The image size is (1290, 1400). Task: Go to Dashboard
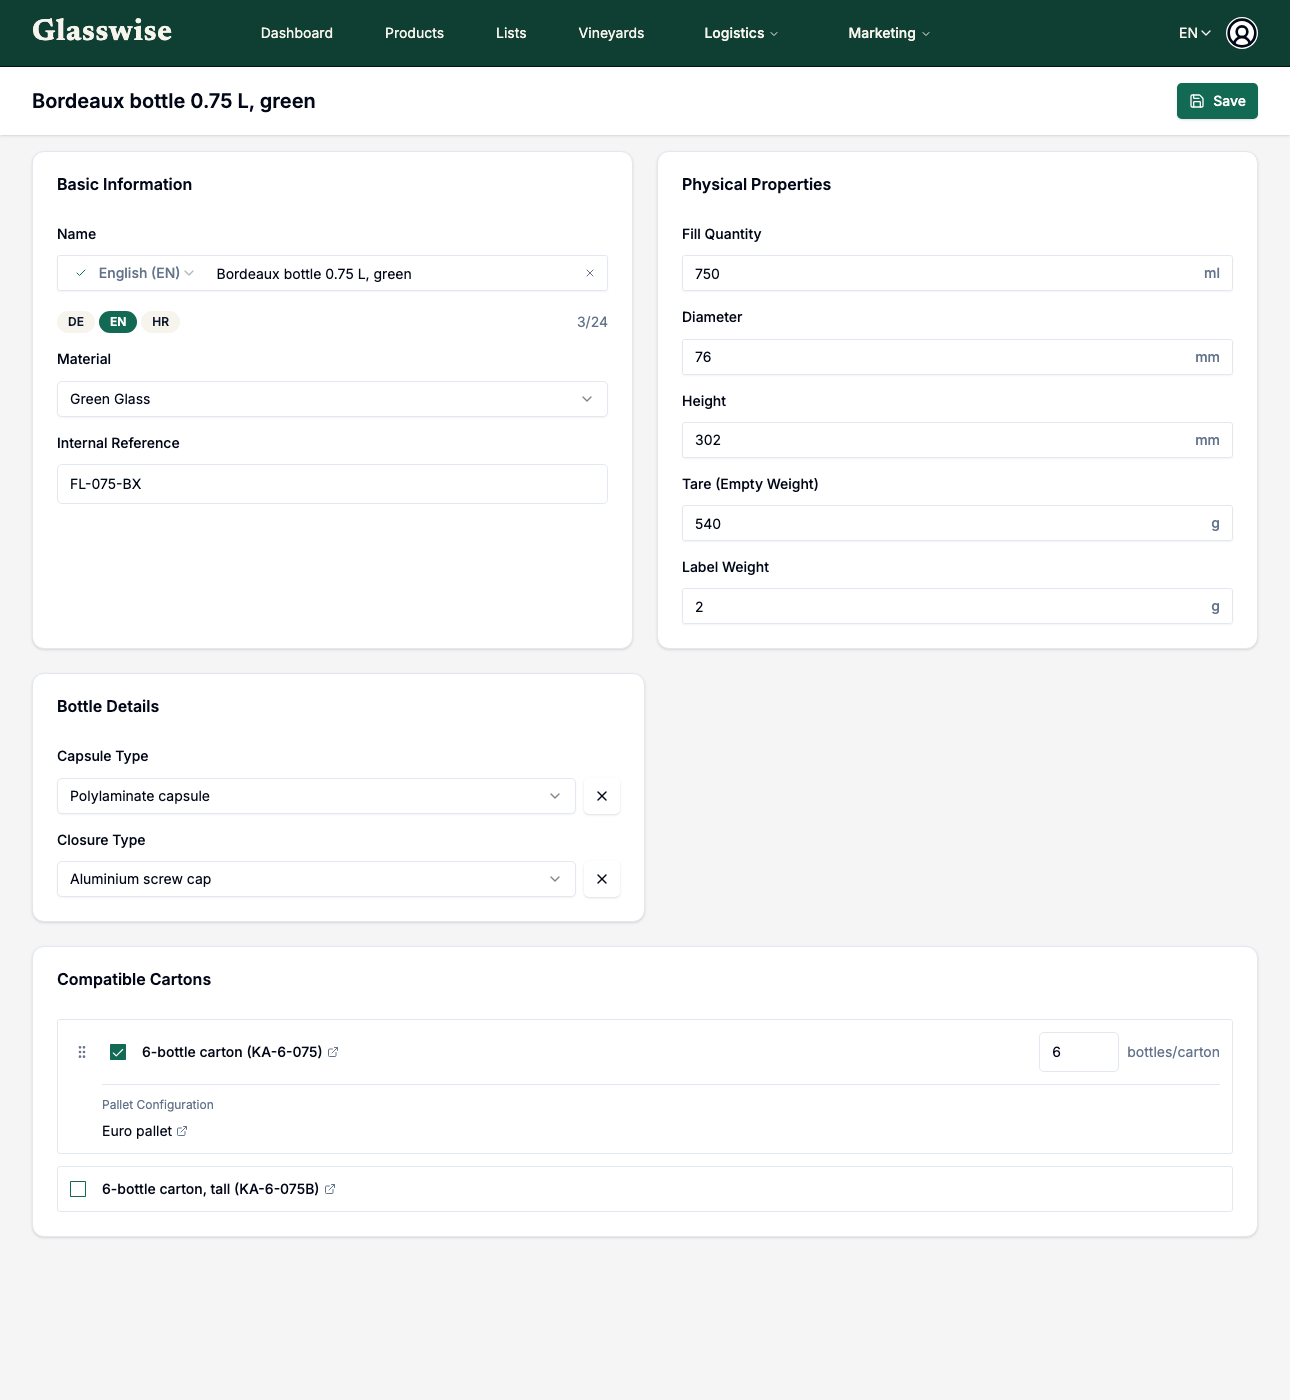(297, 33)
